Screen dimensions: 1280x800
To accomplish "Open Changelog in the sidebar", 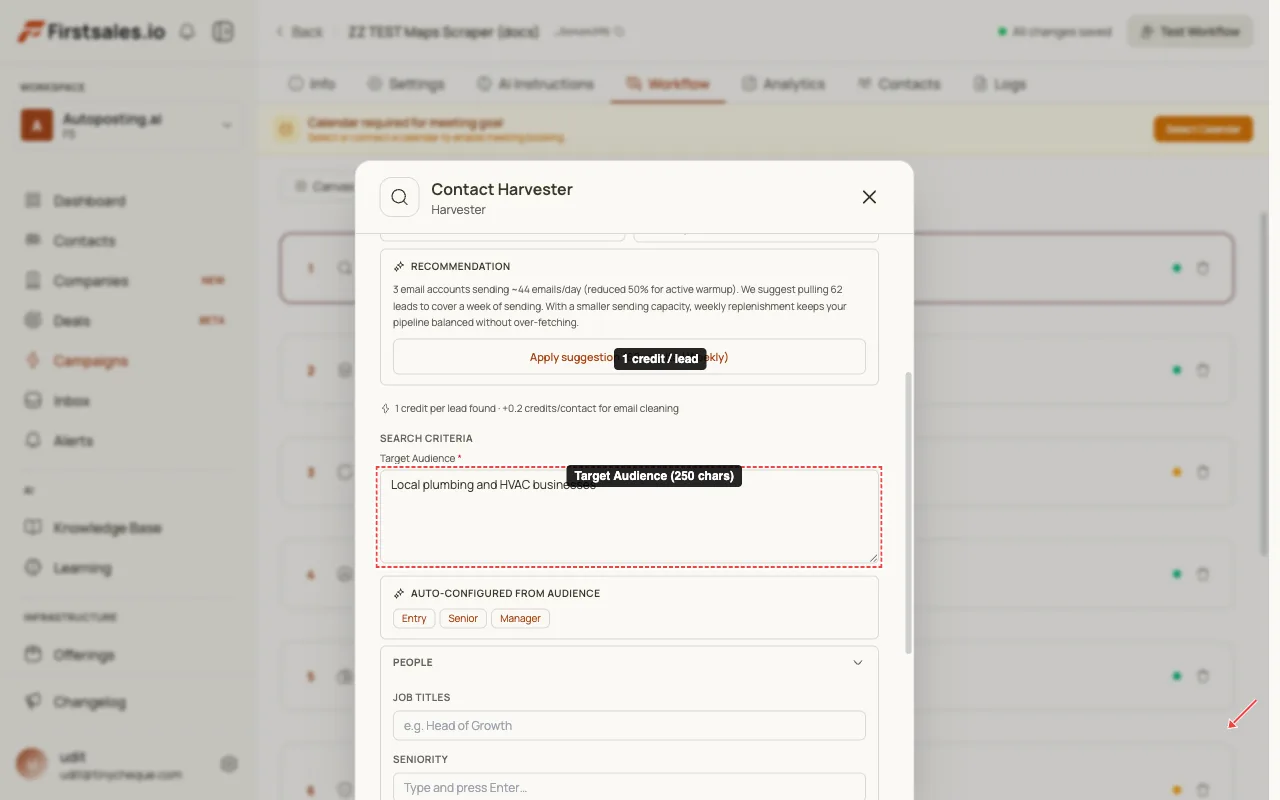I will [89, 702].
